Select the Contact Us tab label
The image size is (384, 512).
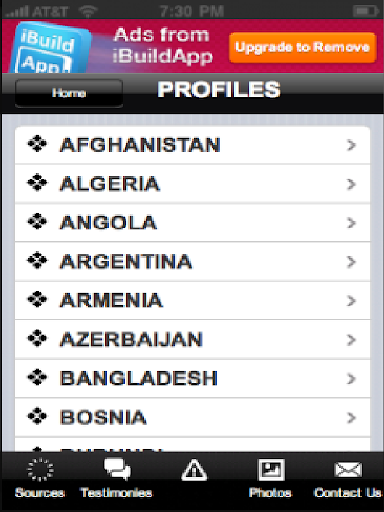click(x=348, y=492)
